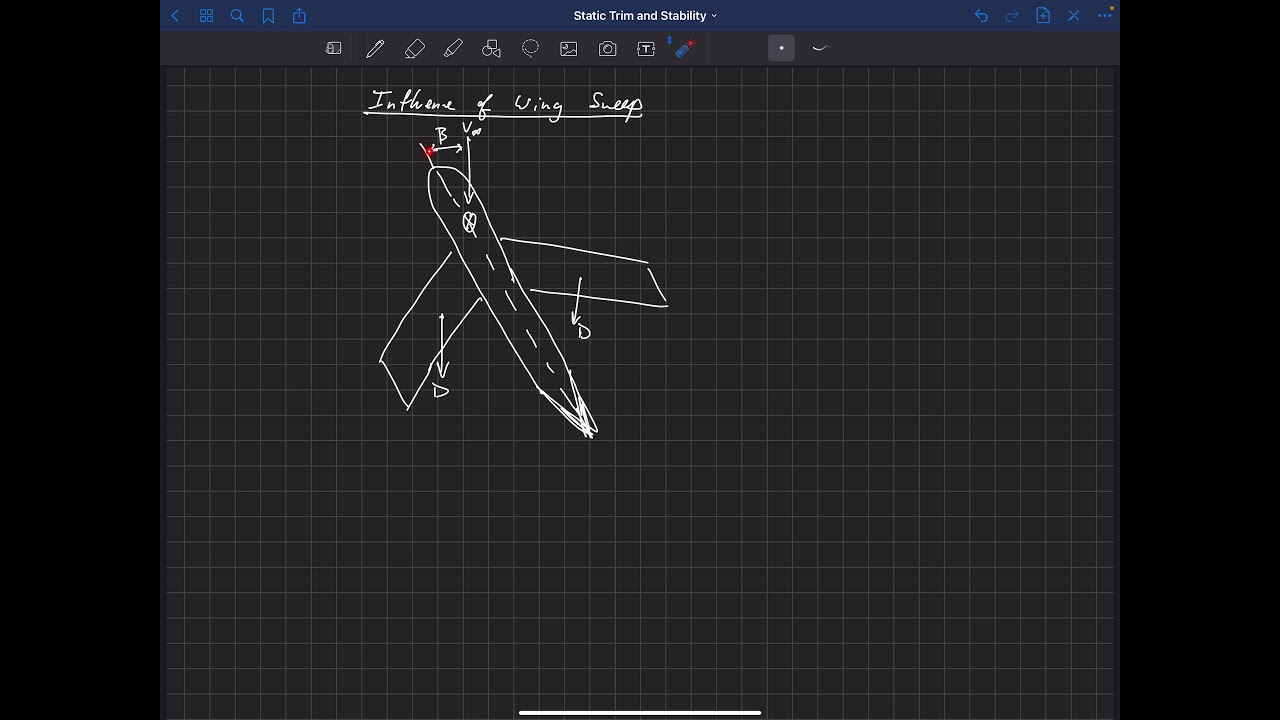Open the camera tool

607,48
